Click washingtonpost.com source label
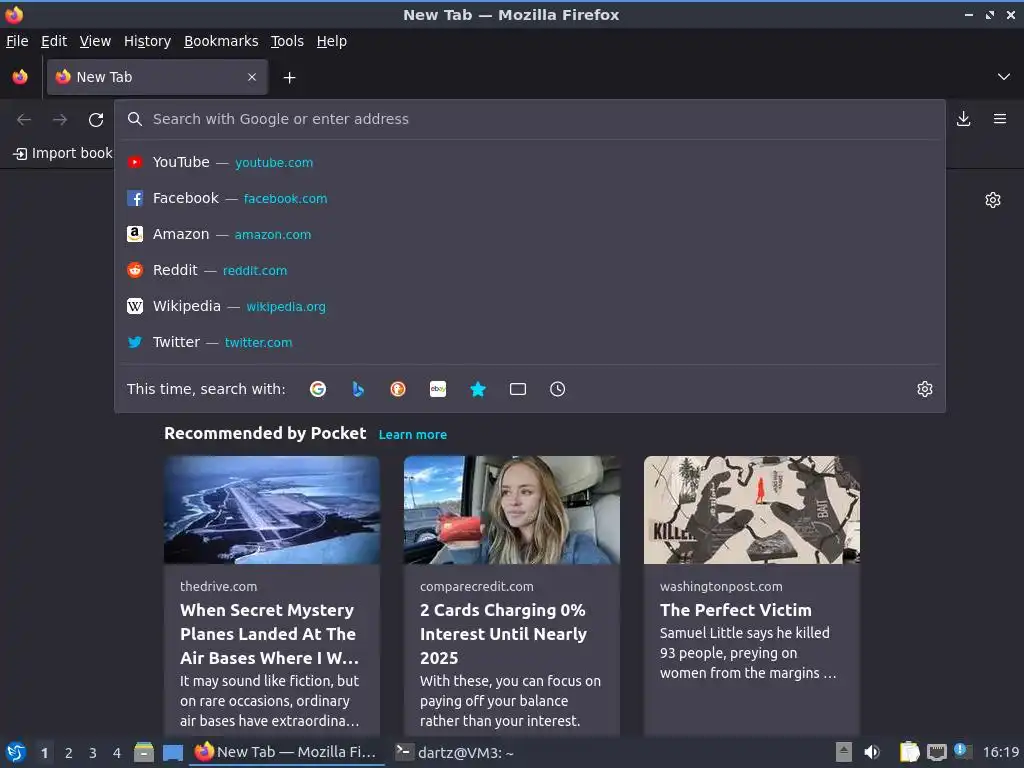 coord(721,586)
